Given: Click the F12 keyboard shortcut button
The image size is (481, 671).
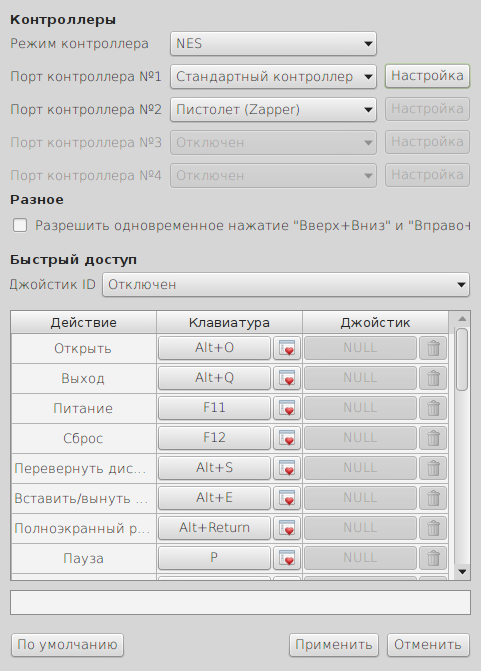Looking at the screenshot, I should [214, 438].
